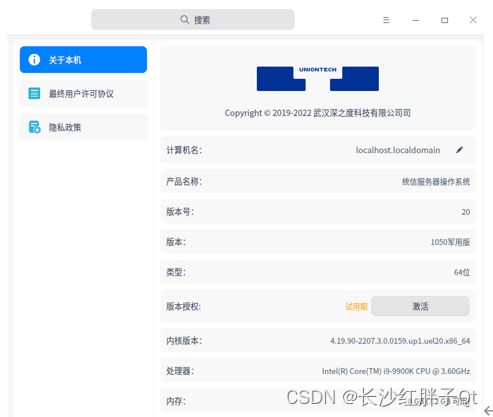Click the privacy policy icon beside 隐私政策
The image size is (493, 417).
[34, 127]
